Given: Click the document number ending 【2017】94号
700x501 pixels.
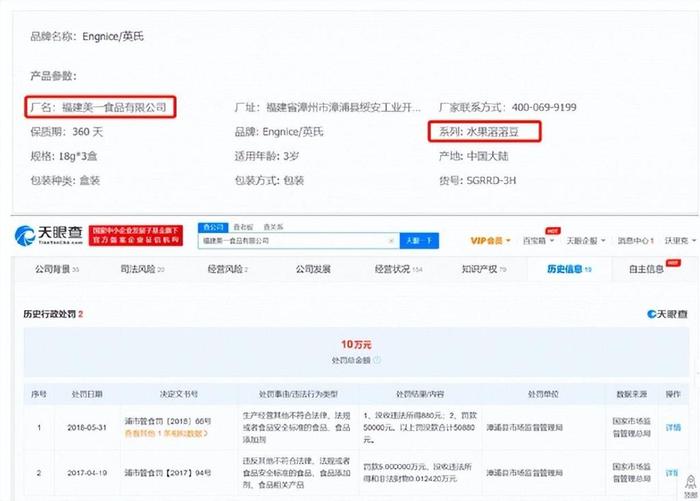Looking at the screenshot, I should [x=168, y=473].
